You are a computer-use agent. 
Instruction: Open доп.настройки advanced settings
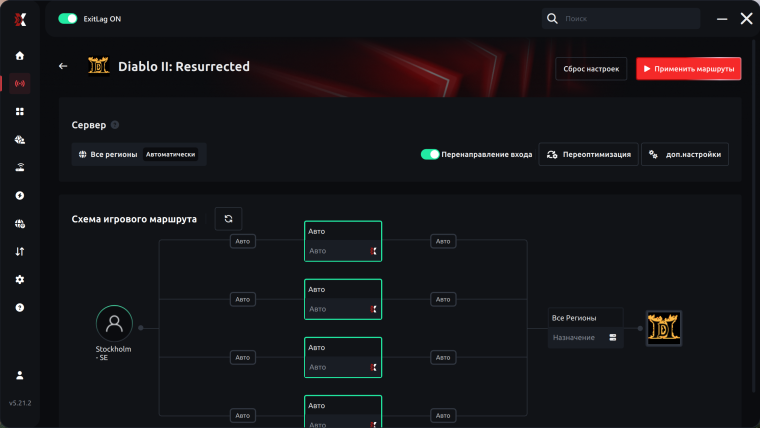pyautogui.click(x=685, y=154)
